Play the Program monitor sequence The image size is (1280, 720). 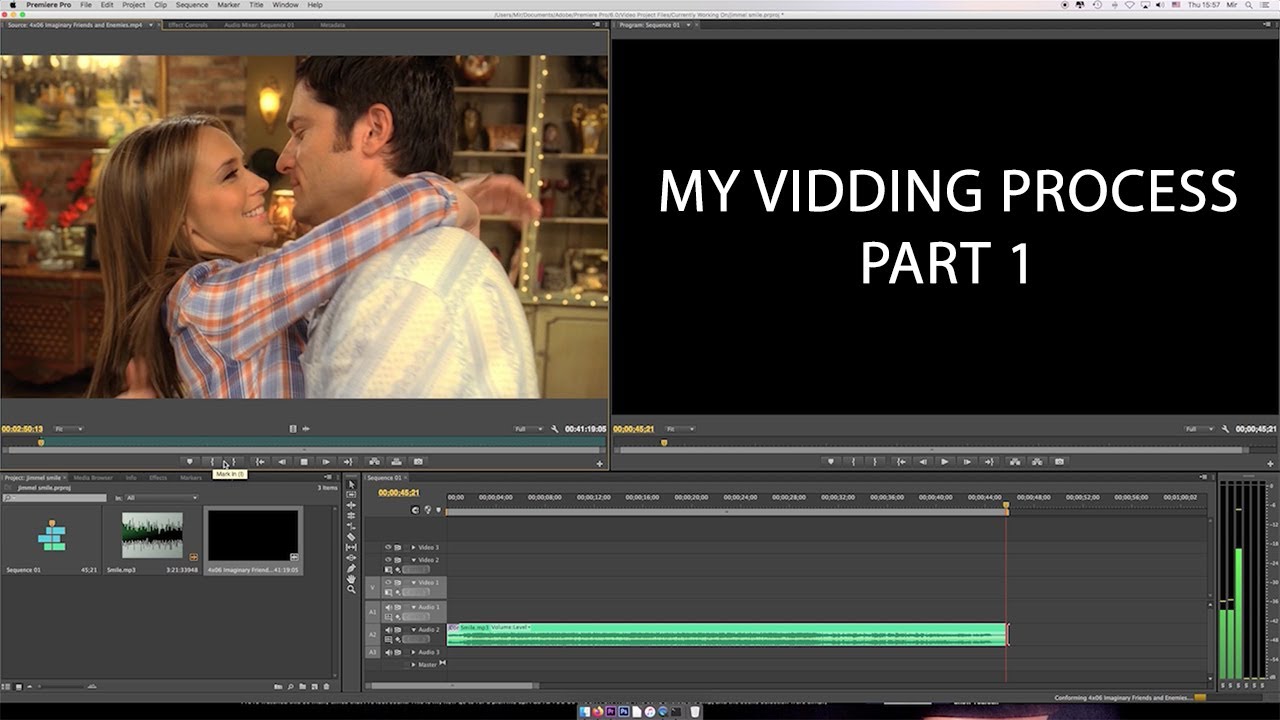945,462
